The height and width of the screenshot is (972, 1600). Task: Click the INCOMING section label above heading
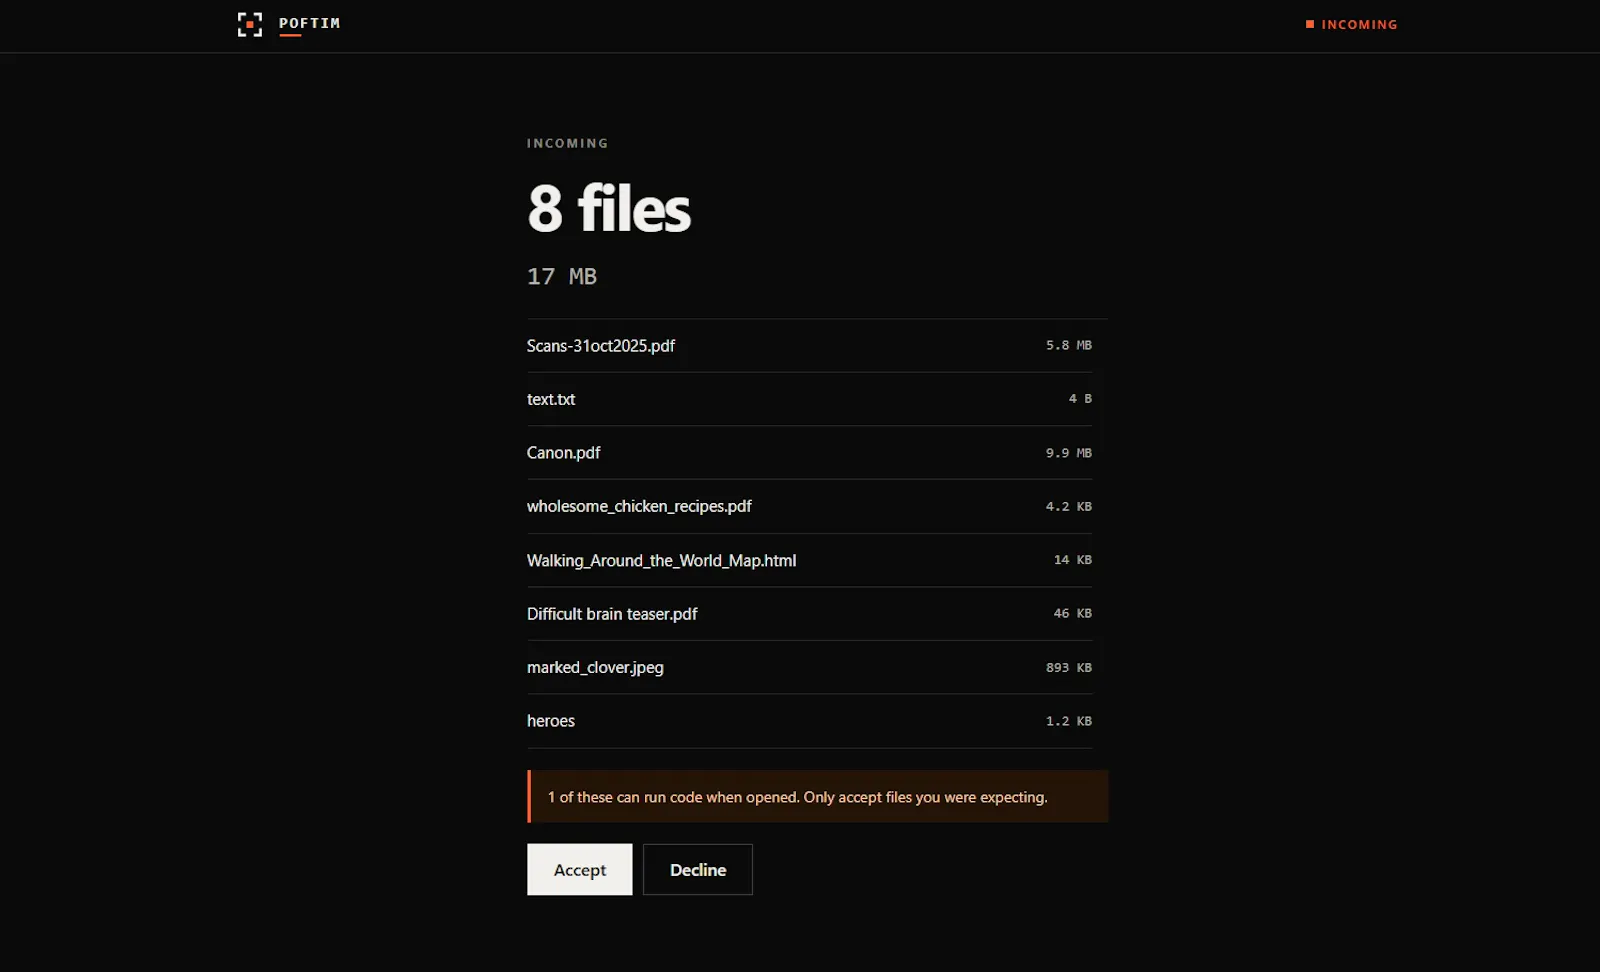[568, 143]
